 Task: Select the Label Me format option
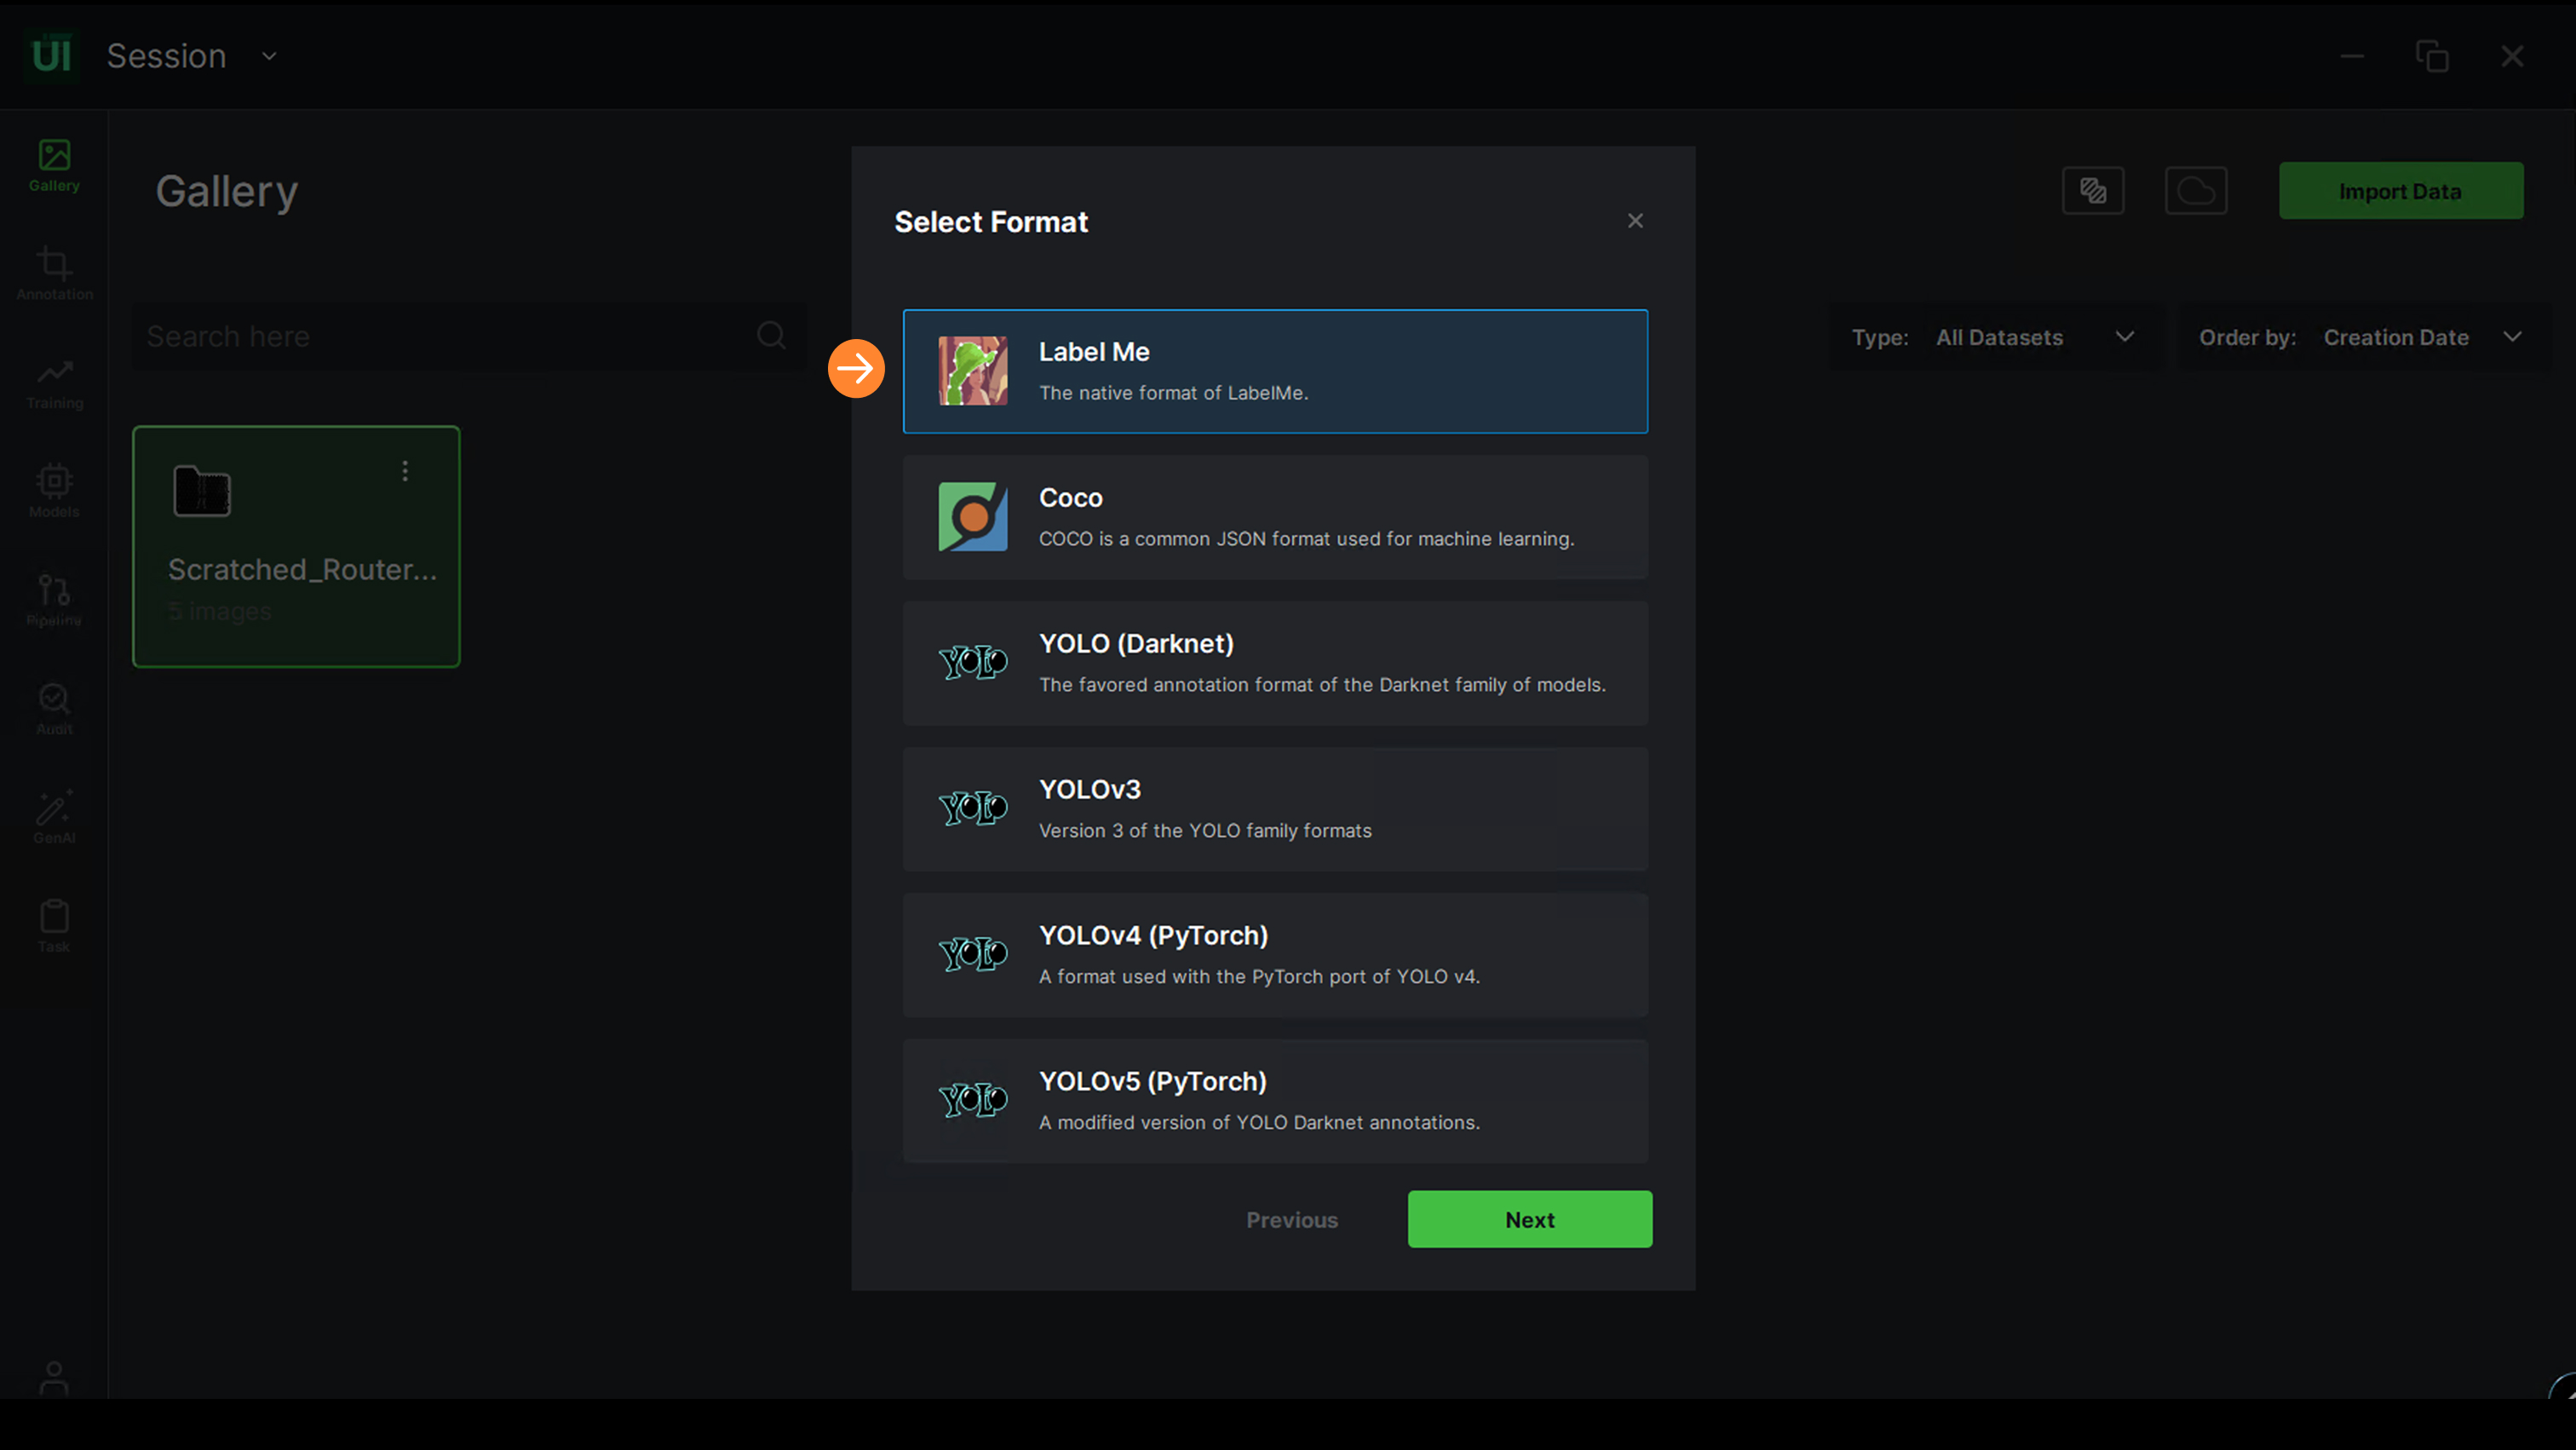pos(1275,371)
